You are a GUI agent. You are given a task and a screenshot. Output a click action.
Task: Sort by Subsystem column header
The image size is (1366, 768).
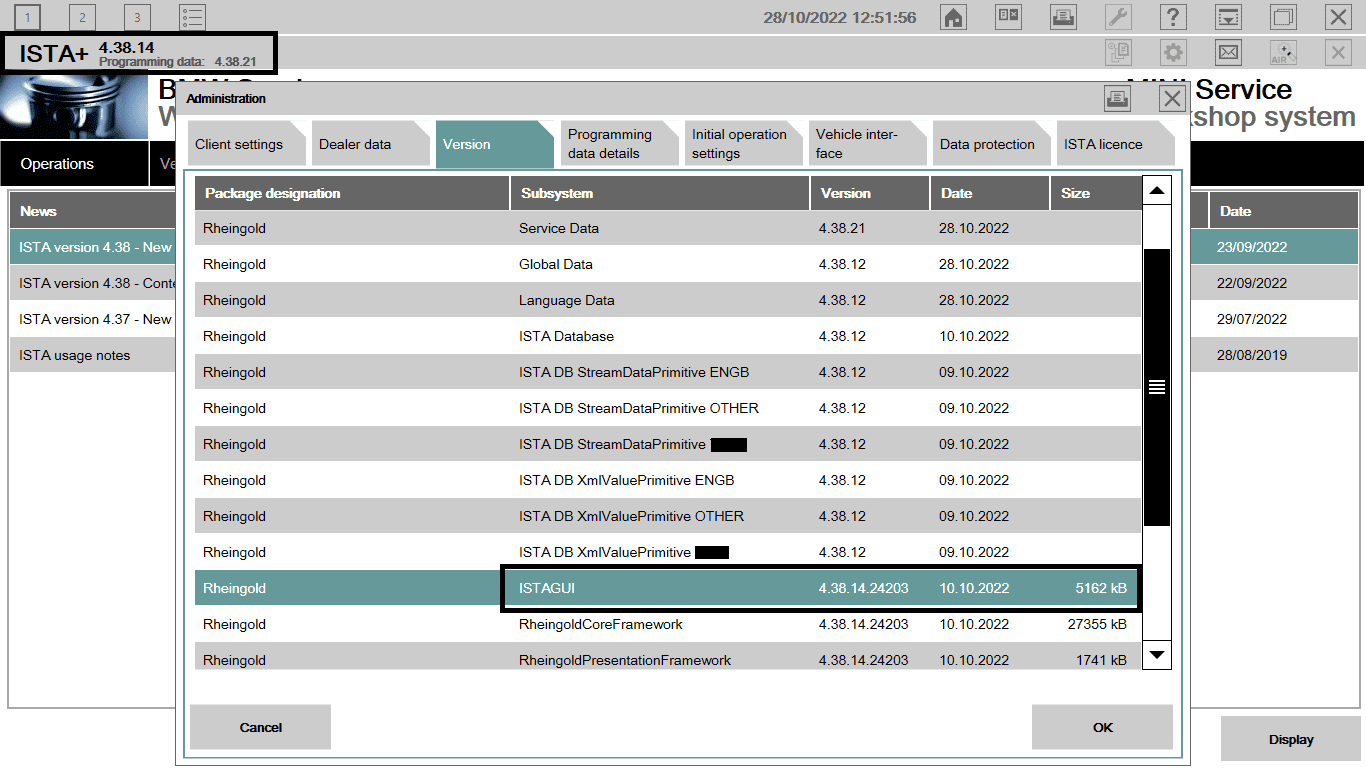[x=660, y=193]
